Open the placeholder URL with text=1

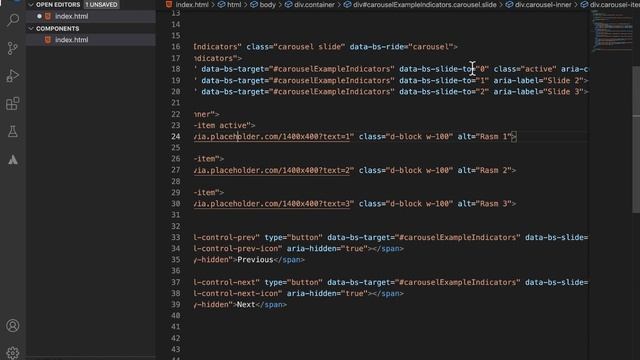tap(272, 137)
